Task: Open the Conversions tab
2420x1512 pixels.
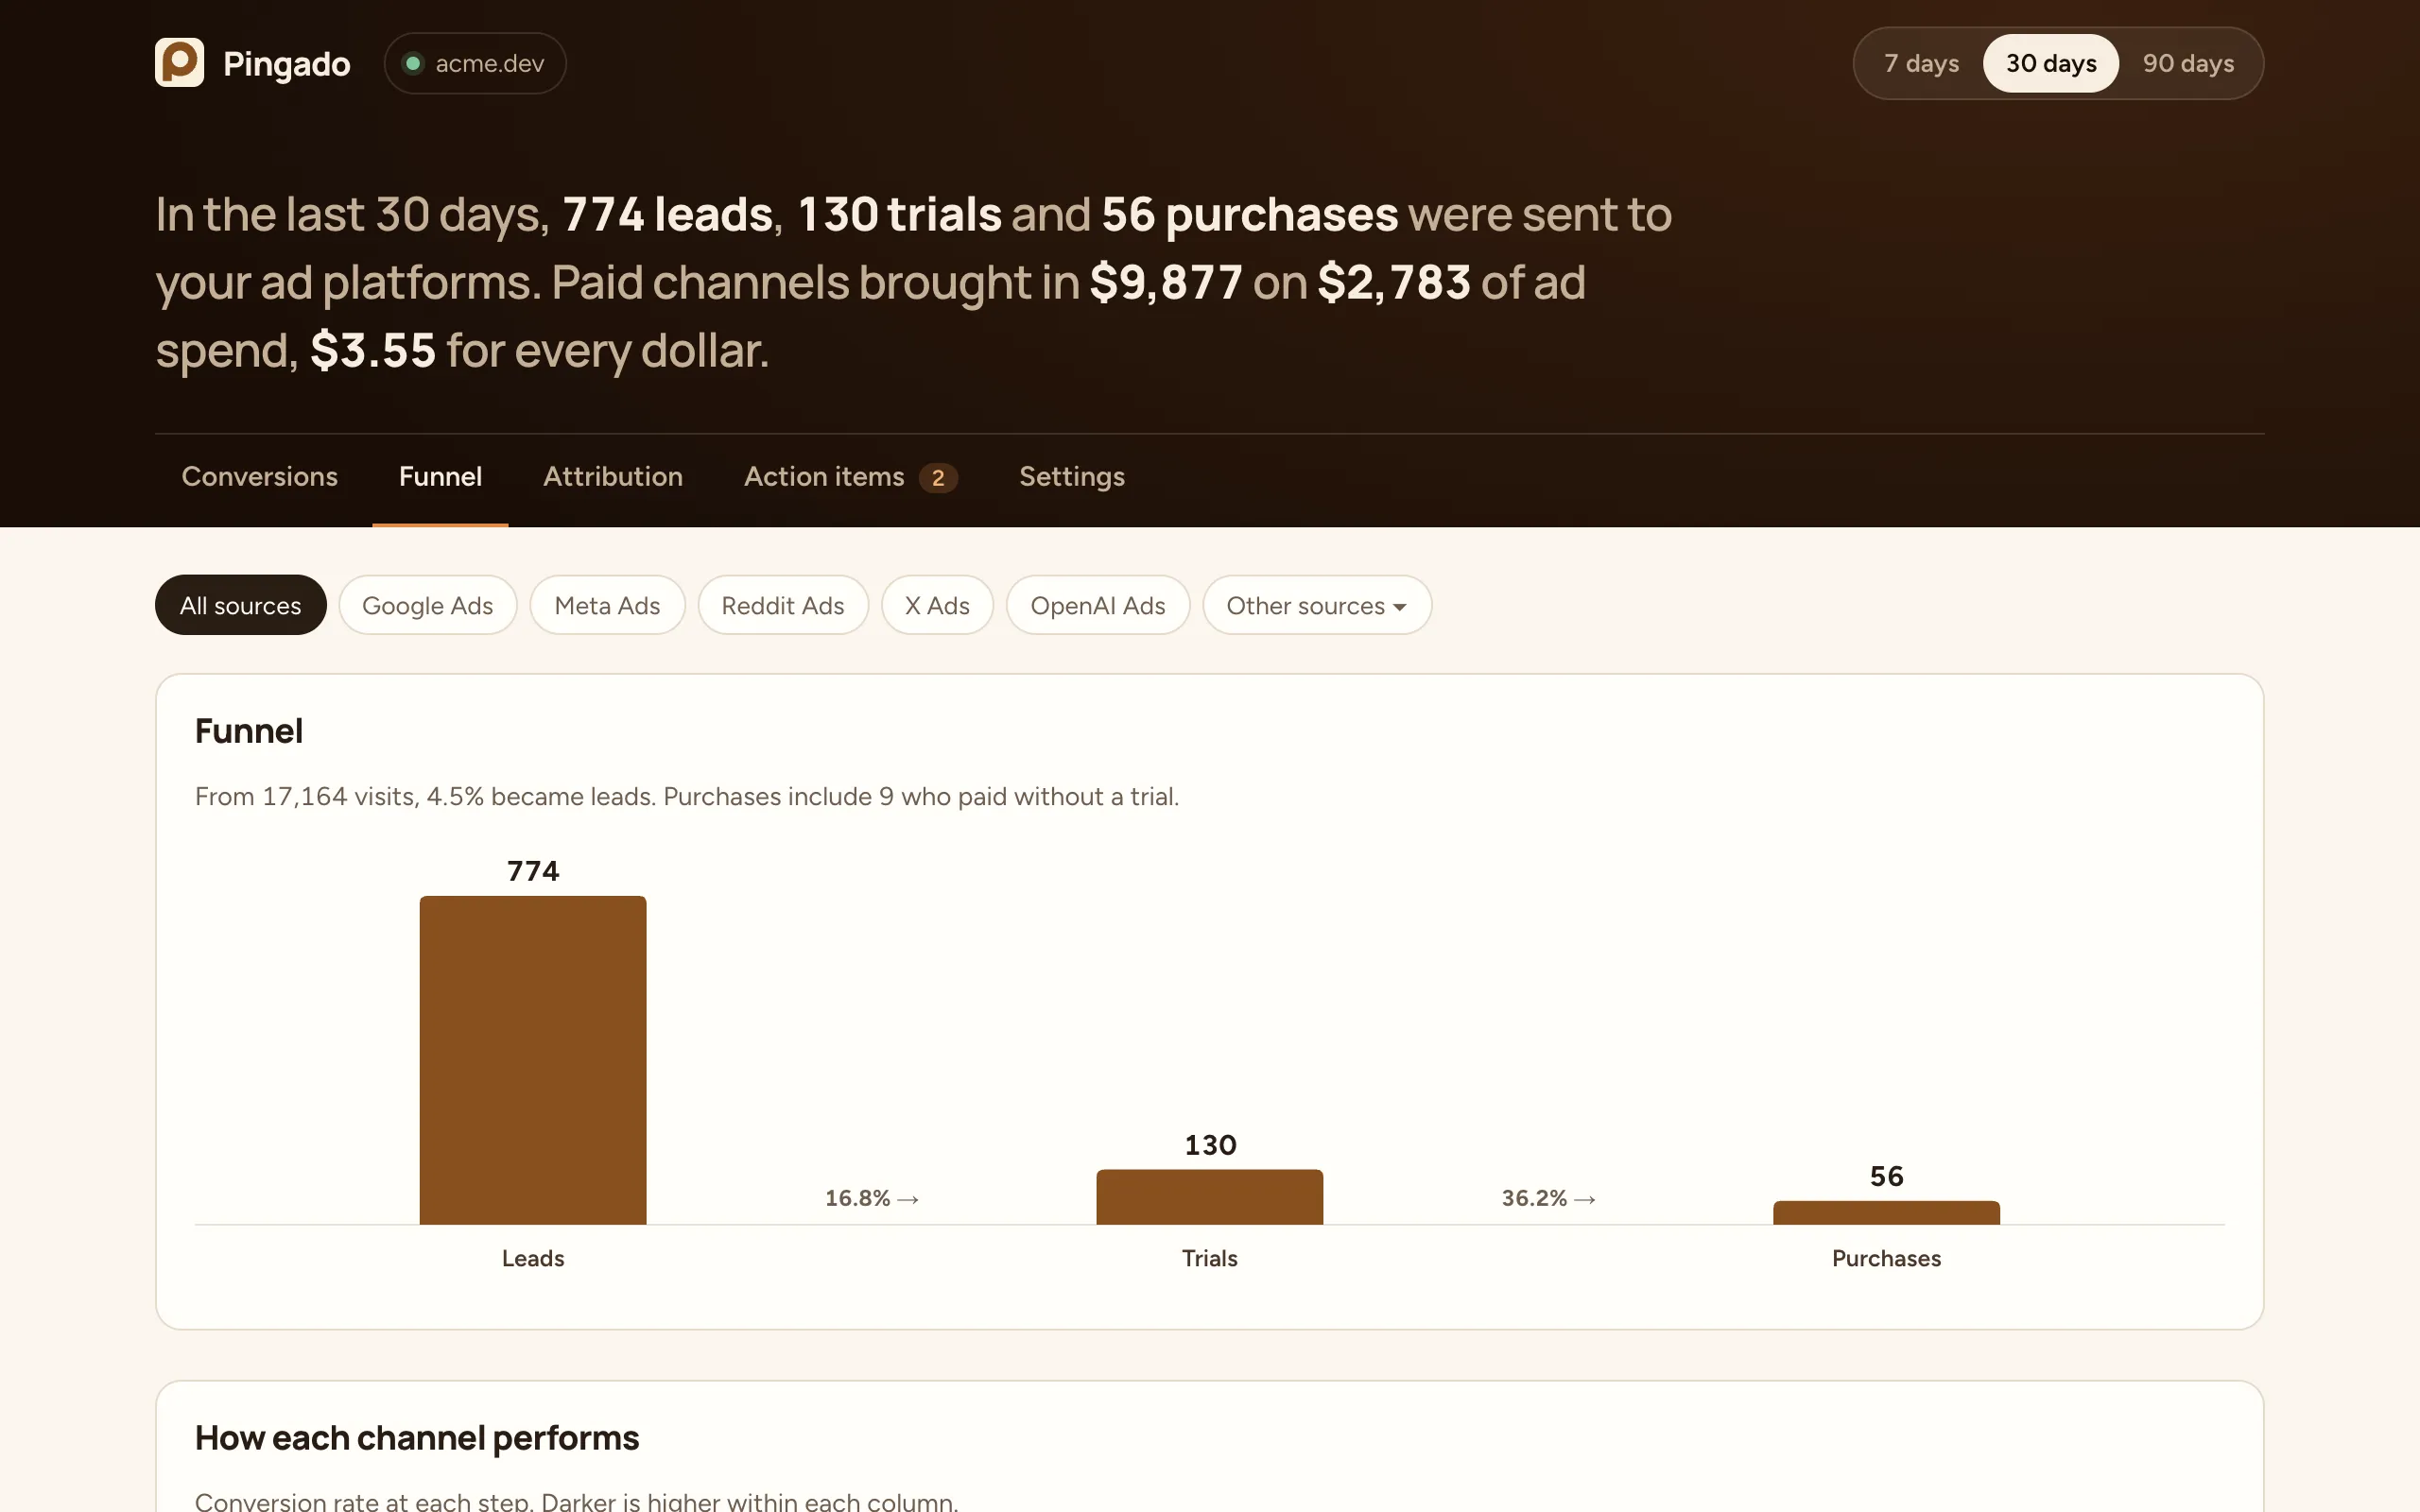Action: click(260, 477)
